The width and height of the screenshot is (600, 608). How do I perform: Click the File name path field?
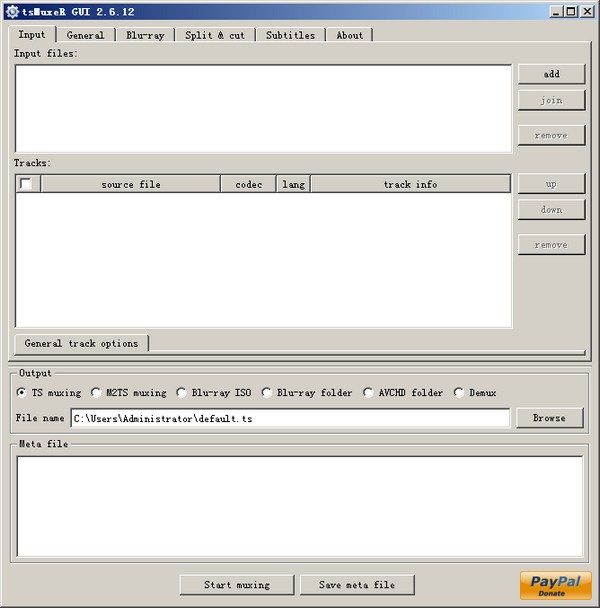point(290,418)
